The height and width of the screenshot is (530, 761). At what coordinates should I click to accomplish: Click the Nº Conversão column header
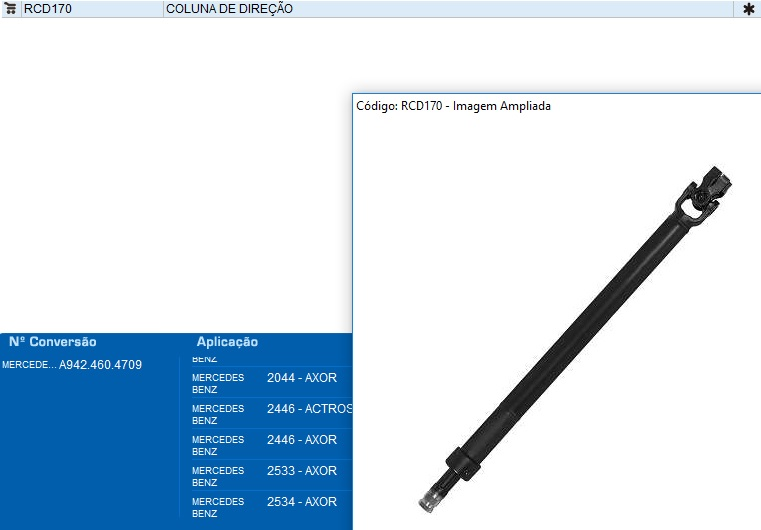(52, 342)
